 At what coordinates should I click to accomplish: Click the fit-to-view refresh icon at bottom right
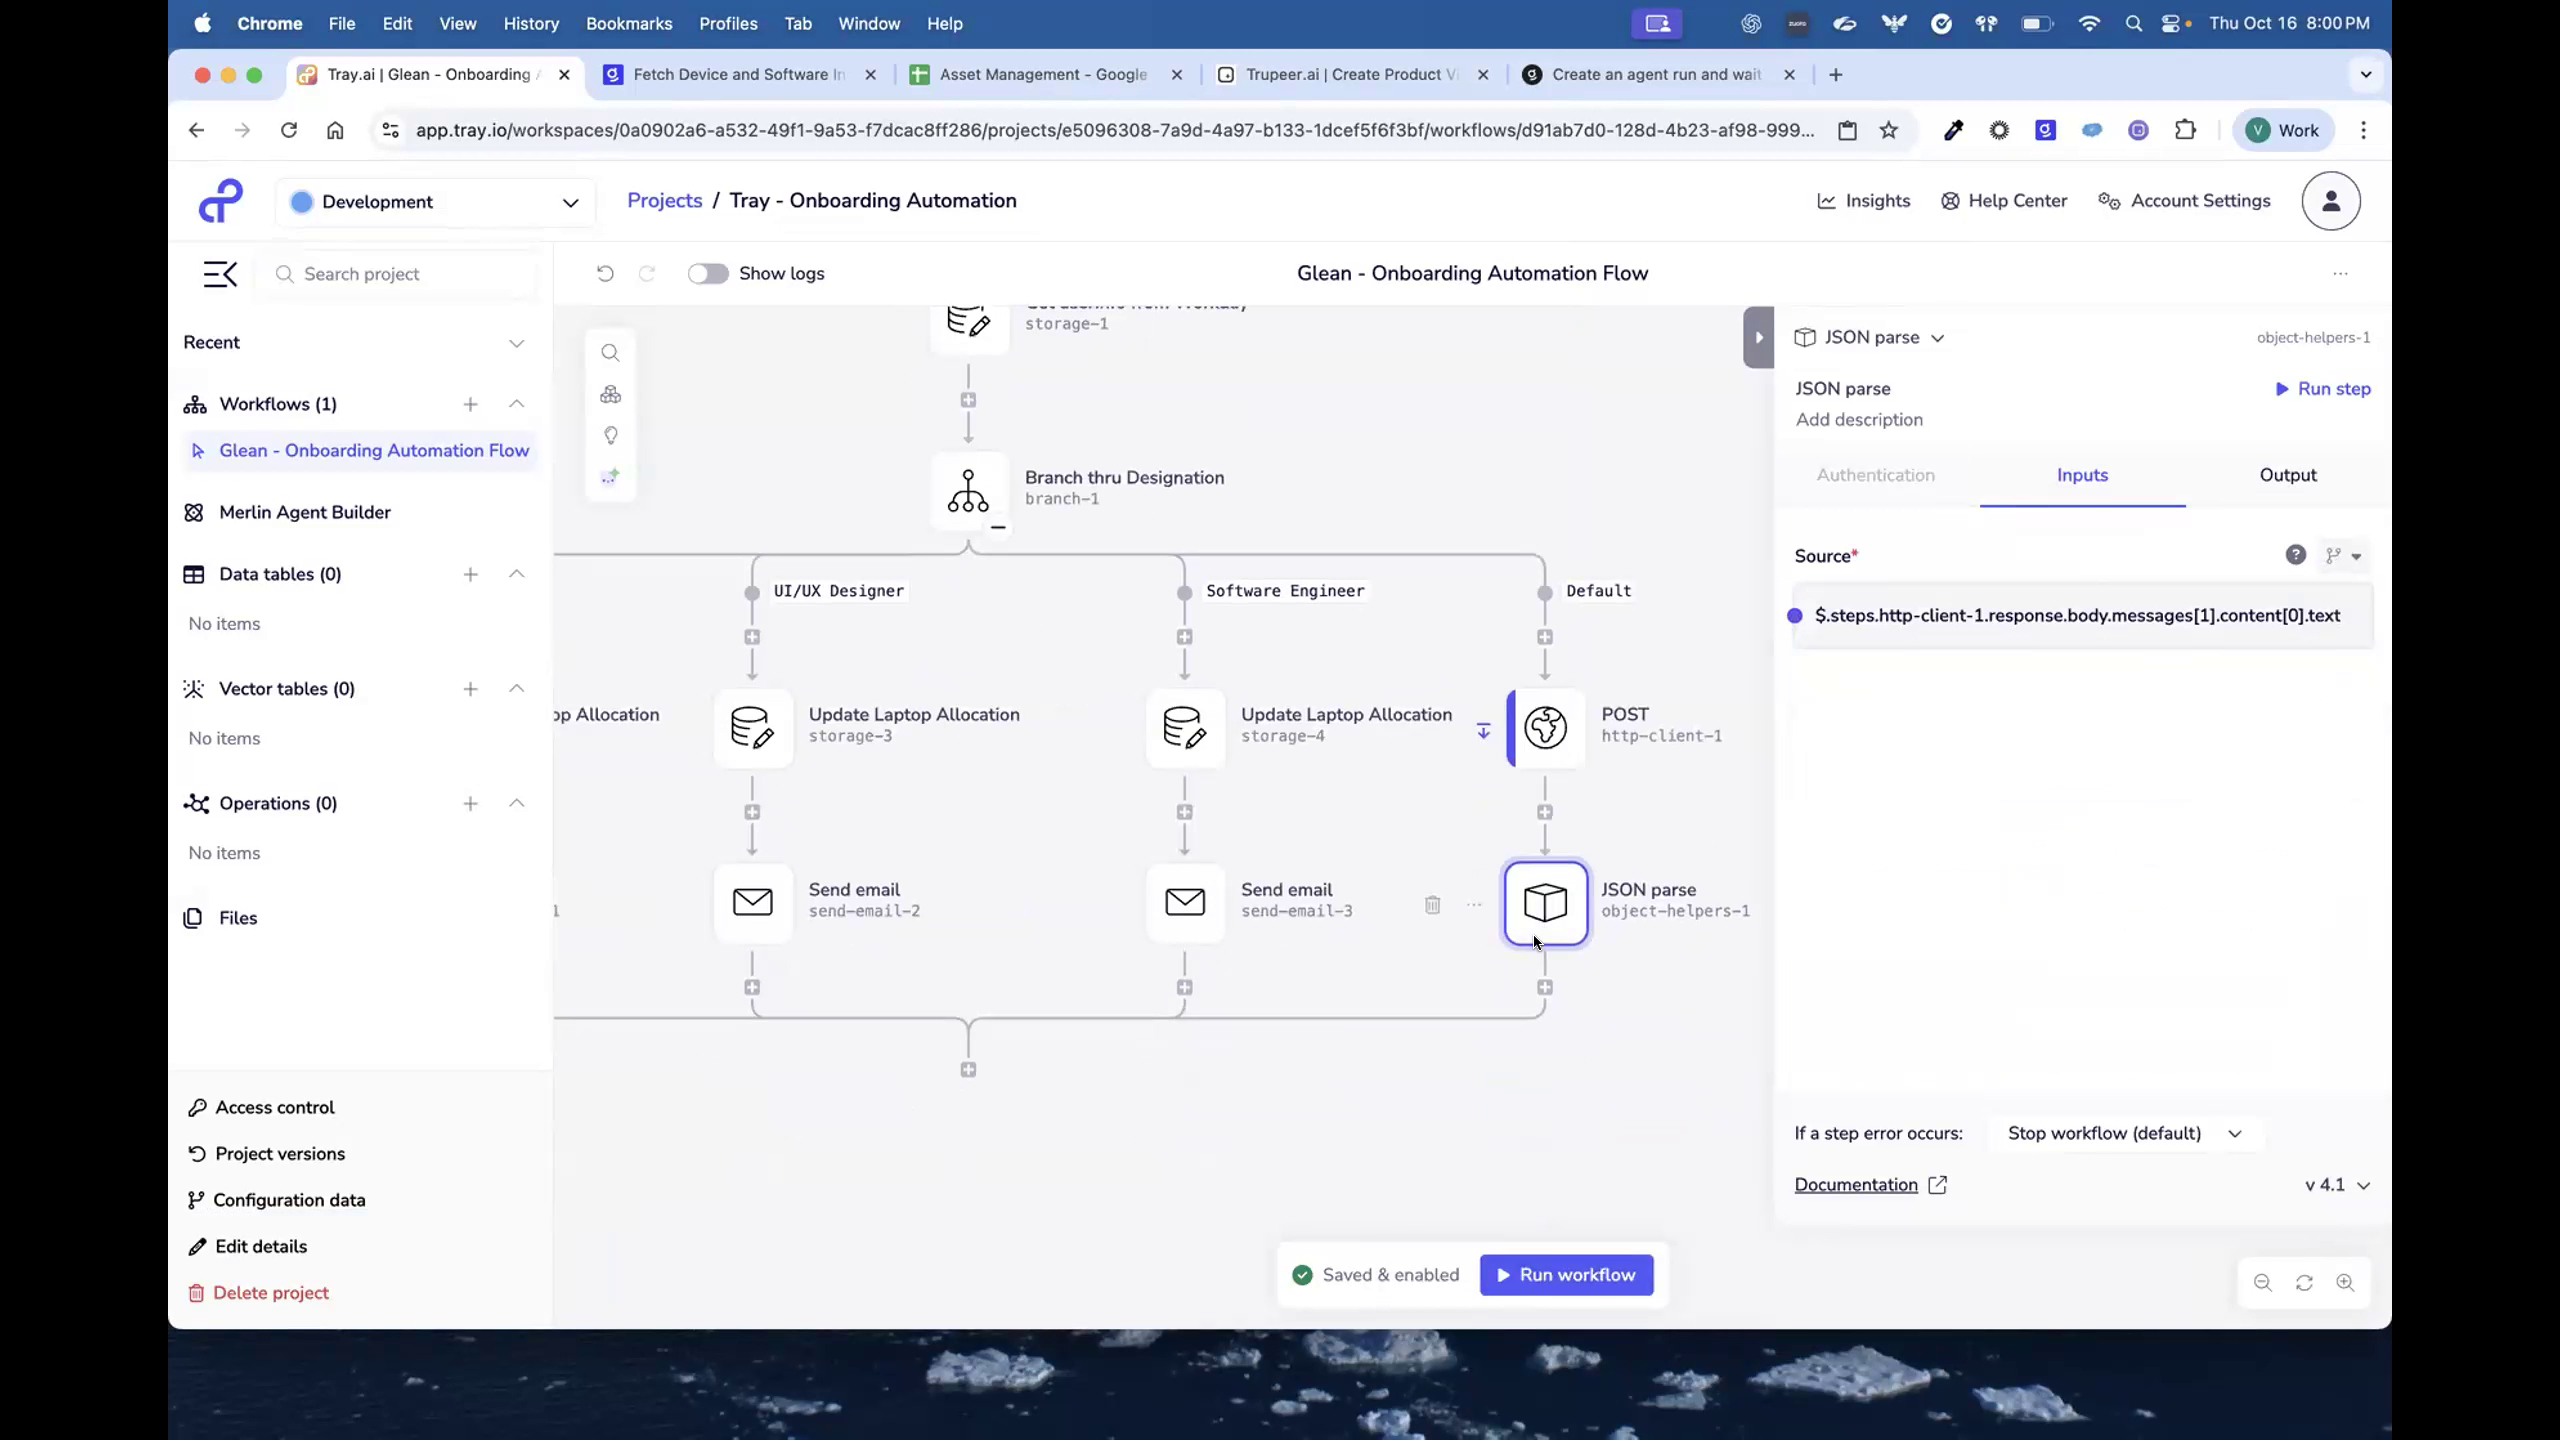point(2303,1283)
